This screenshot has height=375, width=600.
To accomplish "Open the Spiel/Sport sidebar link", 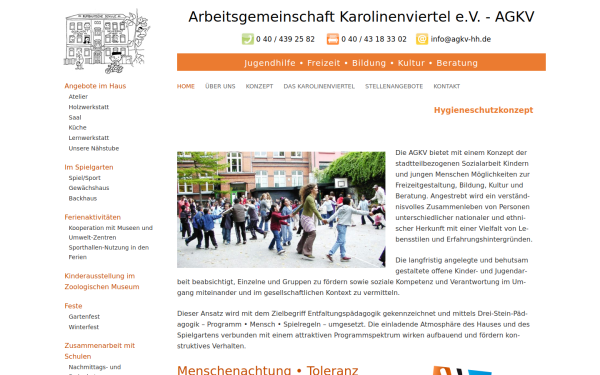I will (x=85, y=178).
